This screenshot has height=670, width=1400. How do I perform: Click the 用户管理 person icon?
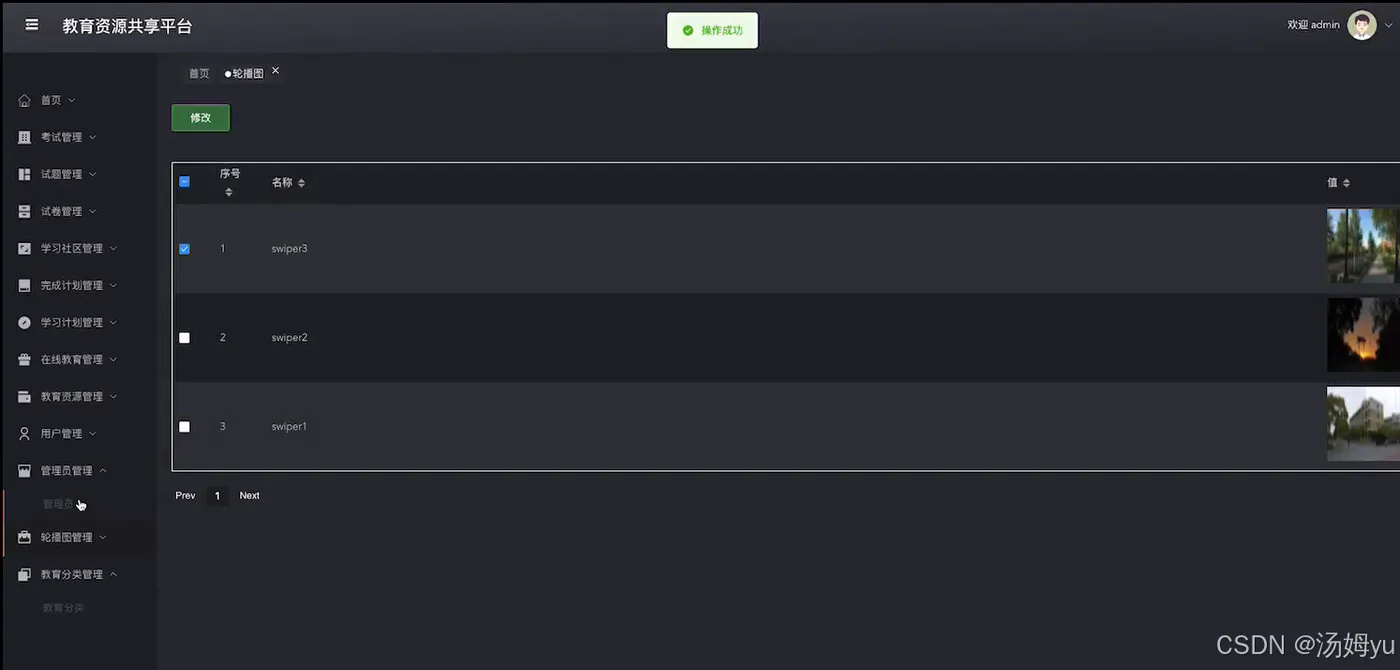coord(25,433)
